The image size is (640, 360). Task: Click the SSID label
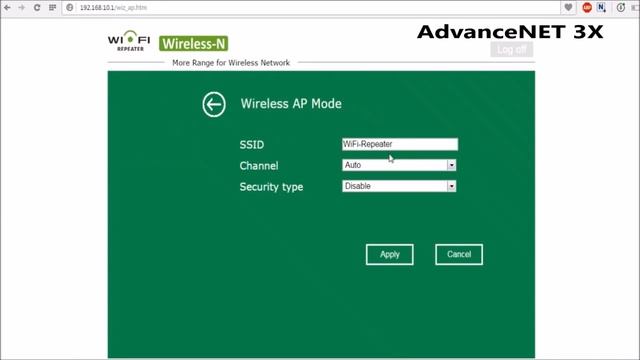[252, 144]
